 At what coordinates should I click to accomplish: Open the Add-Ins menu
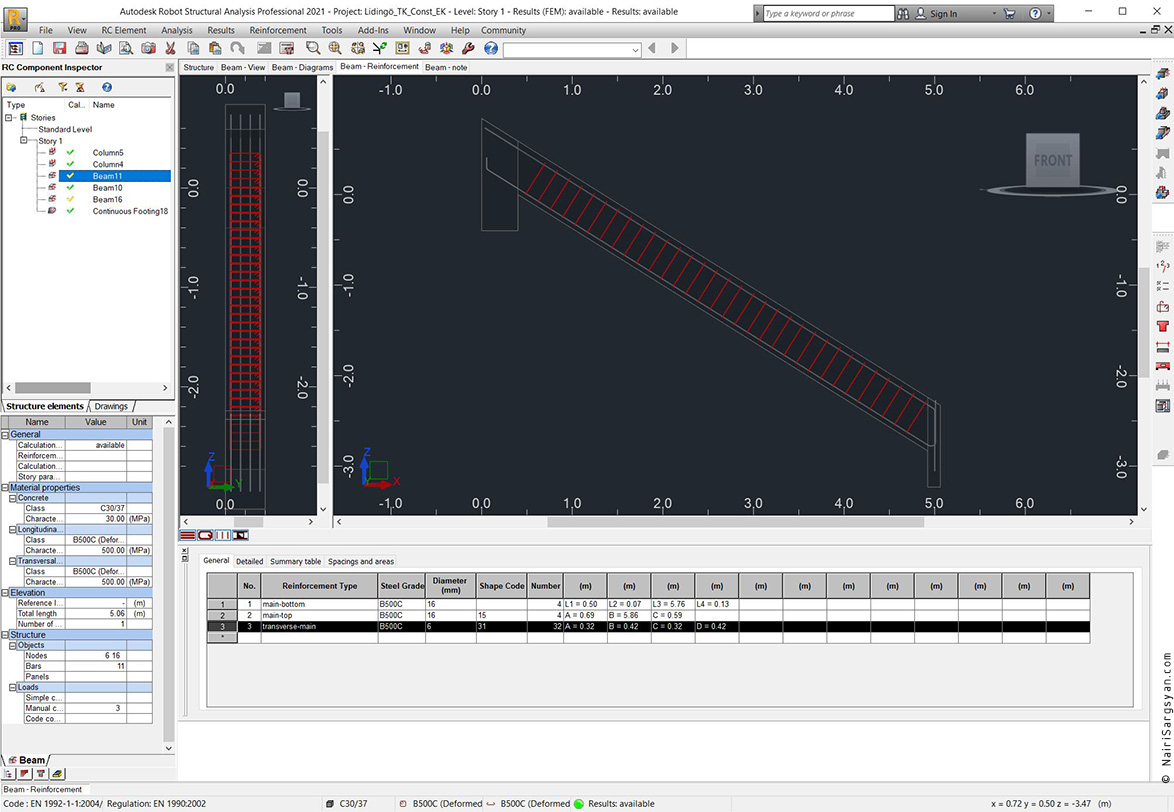[373, 31]
